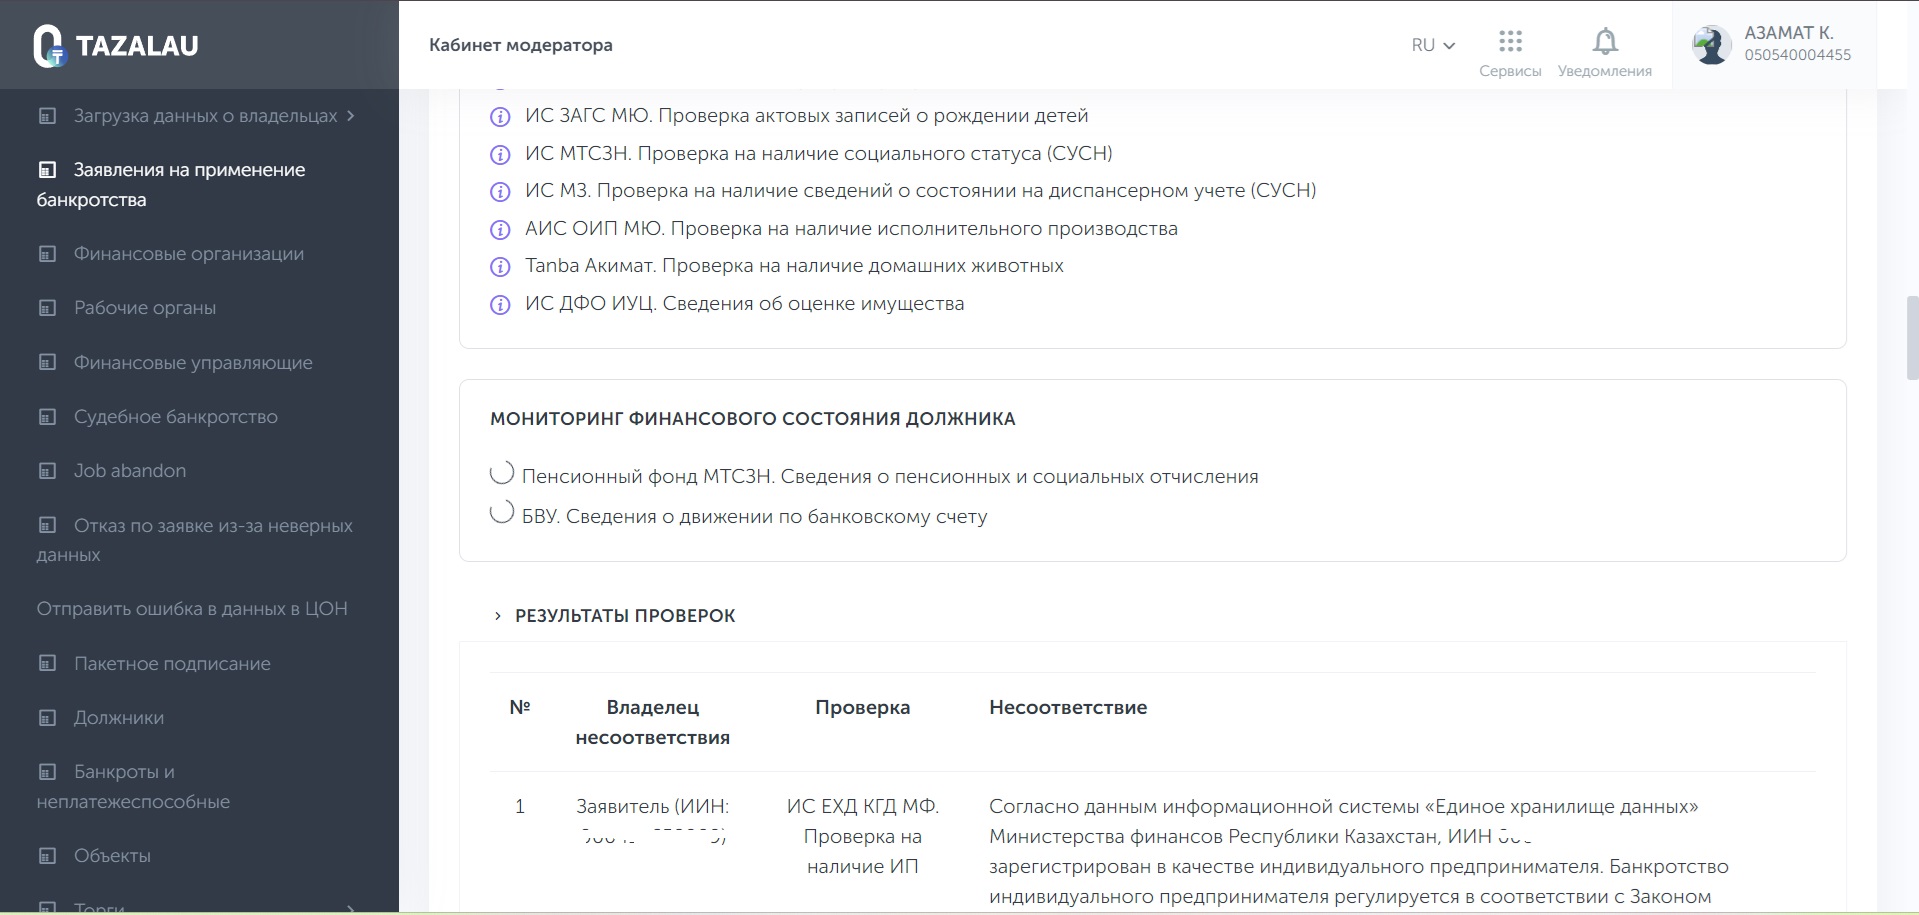The width and height of the screenshot is (1919, 915).
Task: Click Отправить ошибка в данных в ЦОН
Action: pyautogui.click(x=192, y=609)
